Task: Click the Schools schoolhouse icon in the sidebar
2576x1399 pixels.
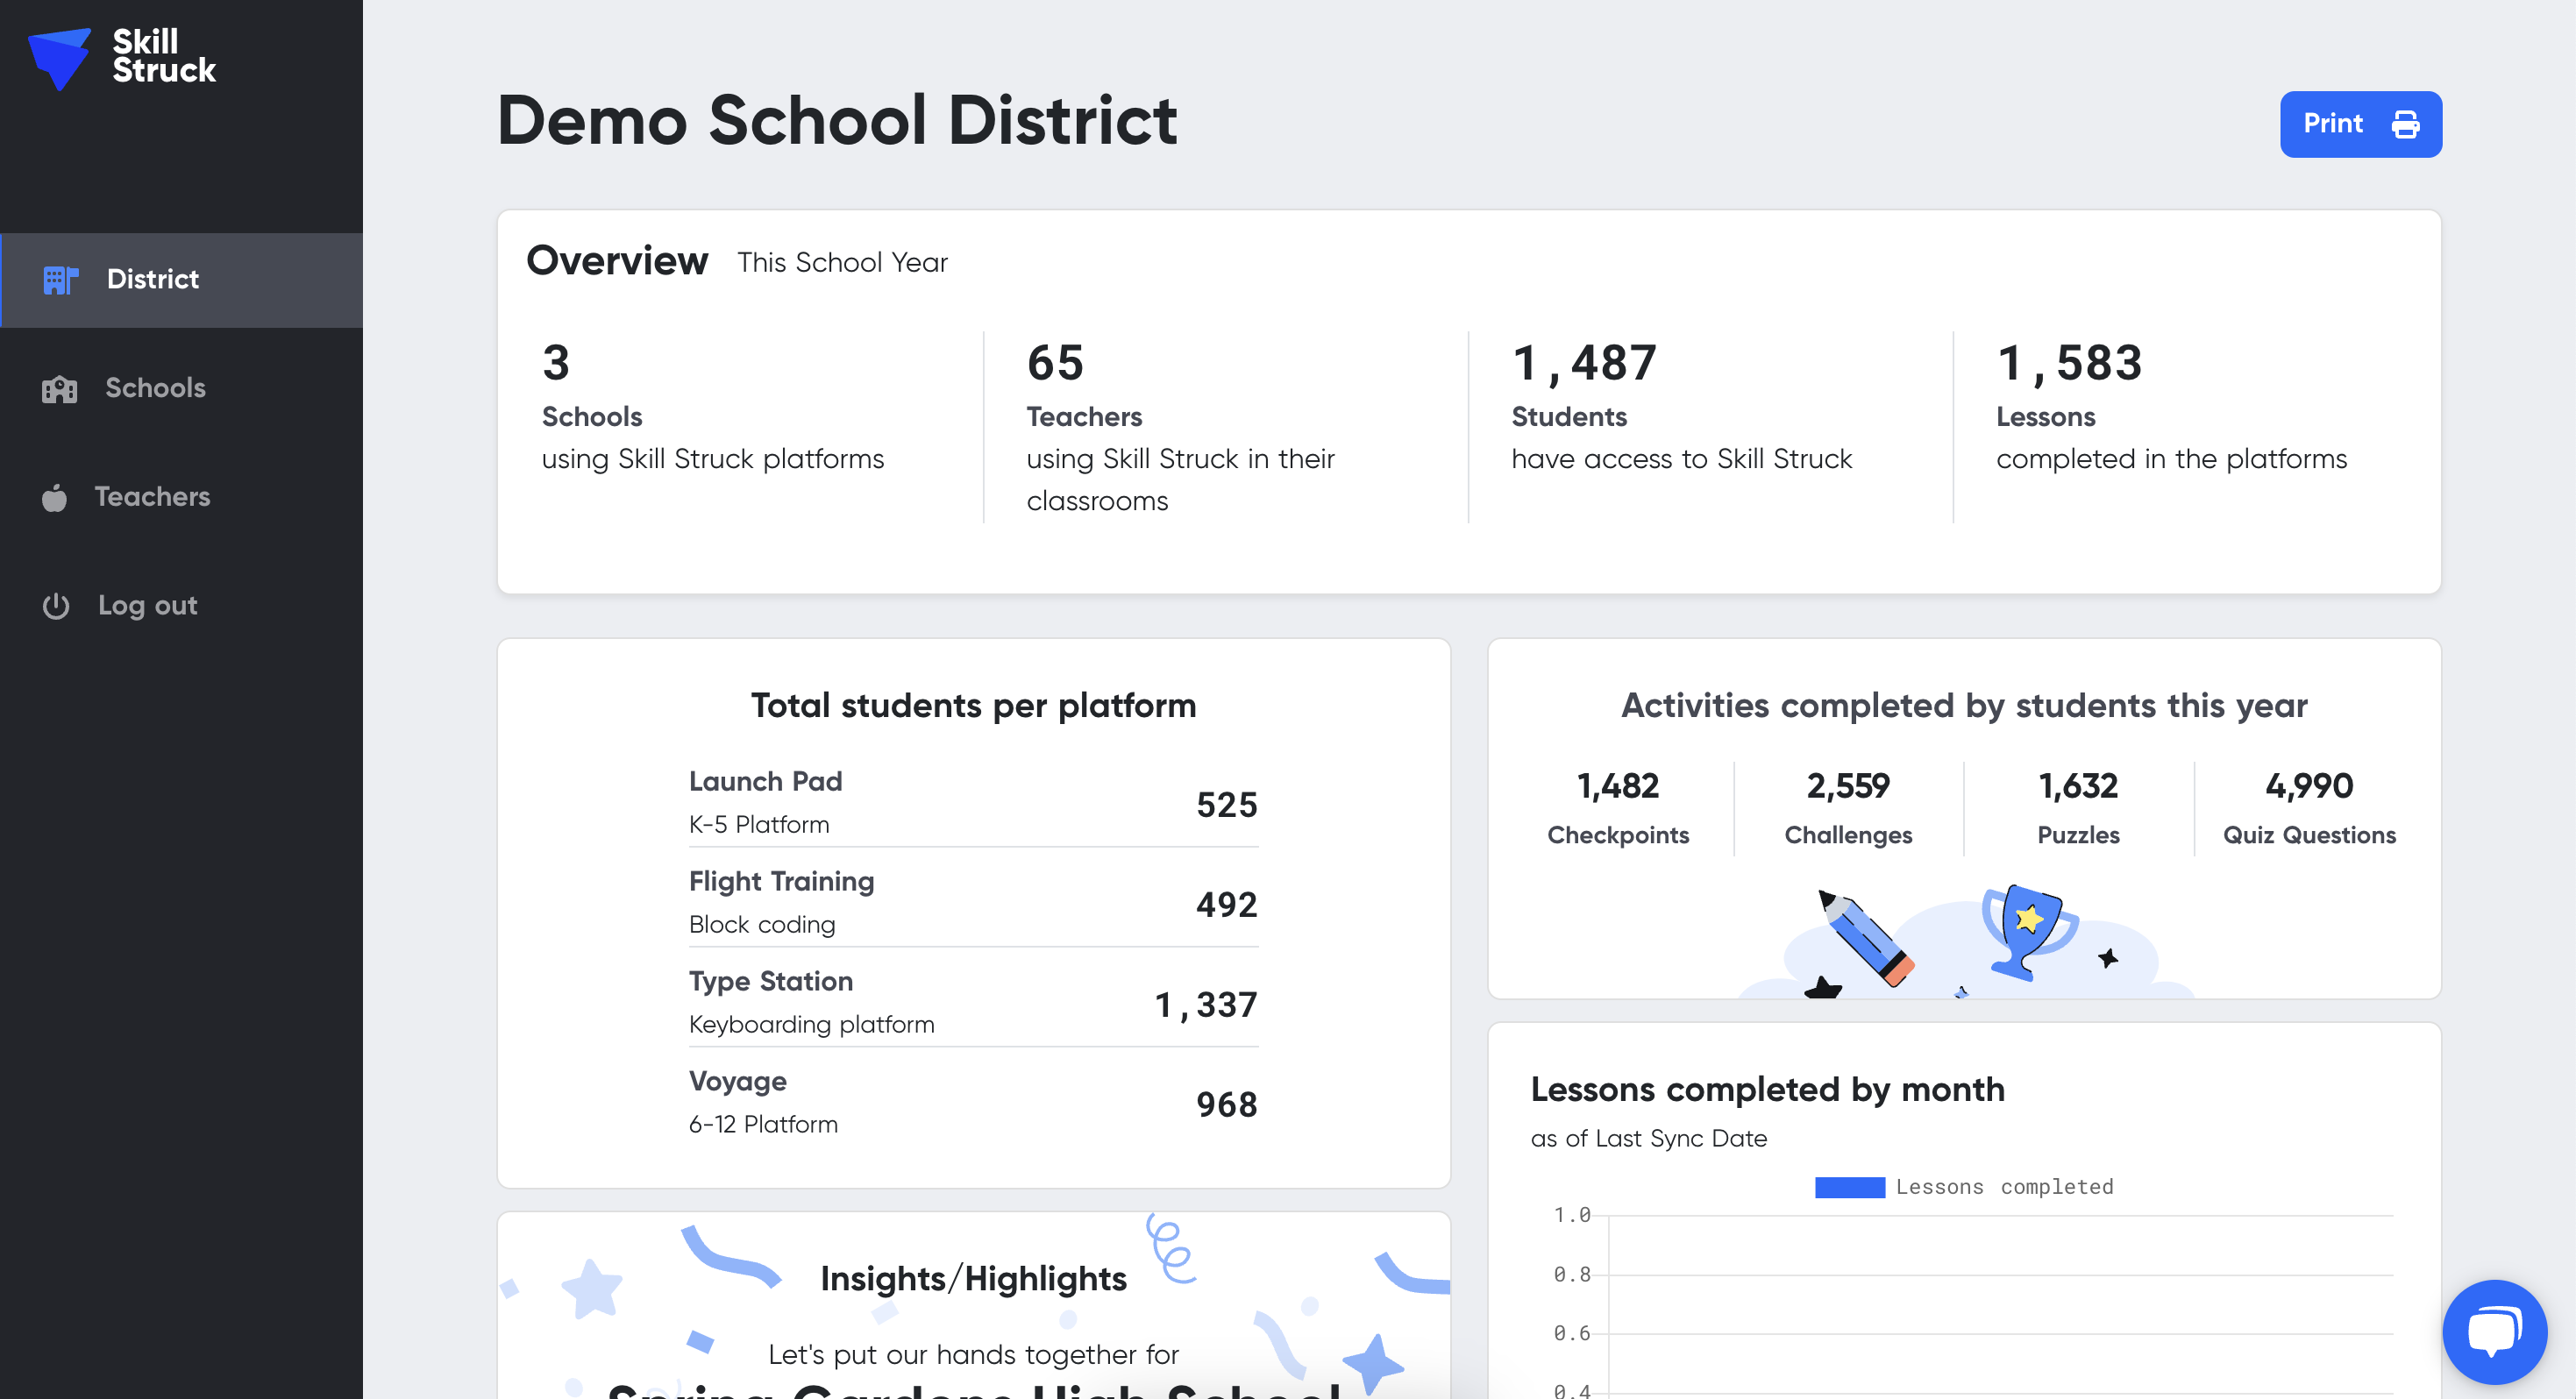Action: pos(60,389)
